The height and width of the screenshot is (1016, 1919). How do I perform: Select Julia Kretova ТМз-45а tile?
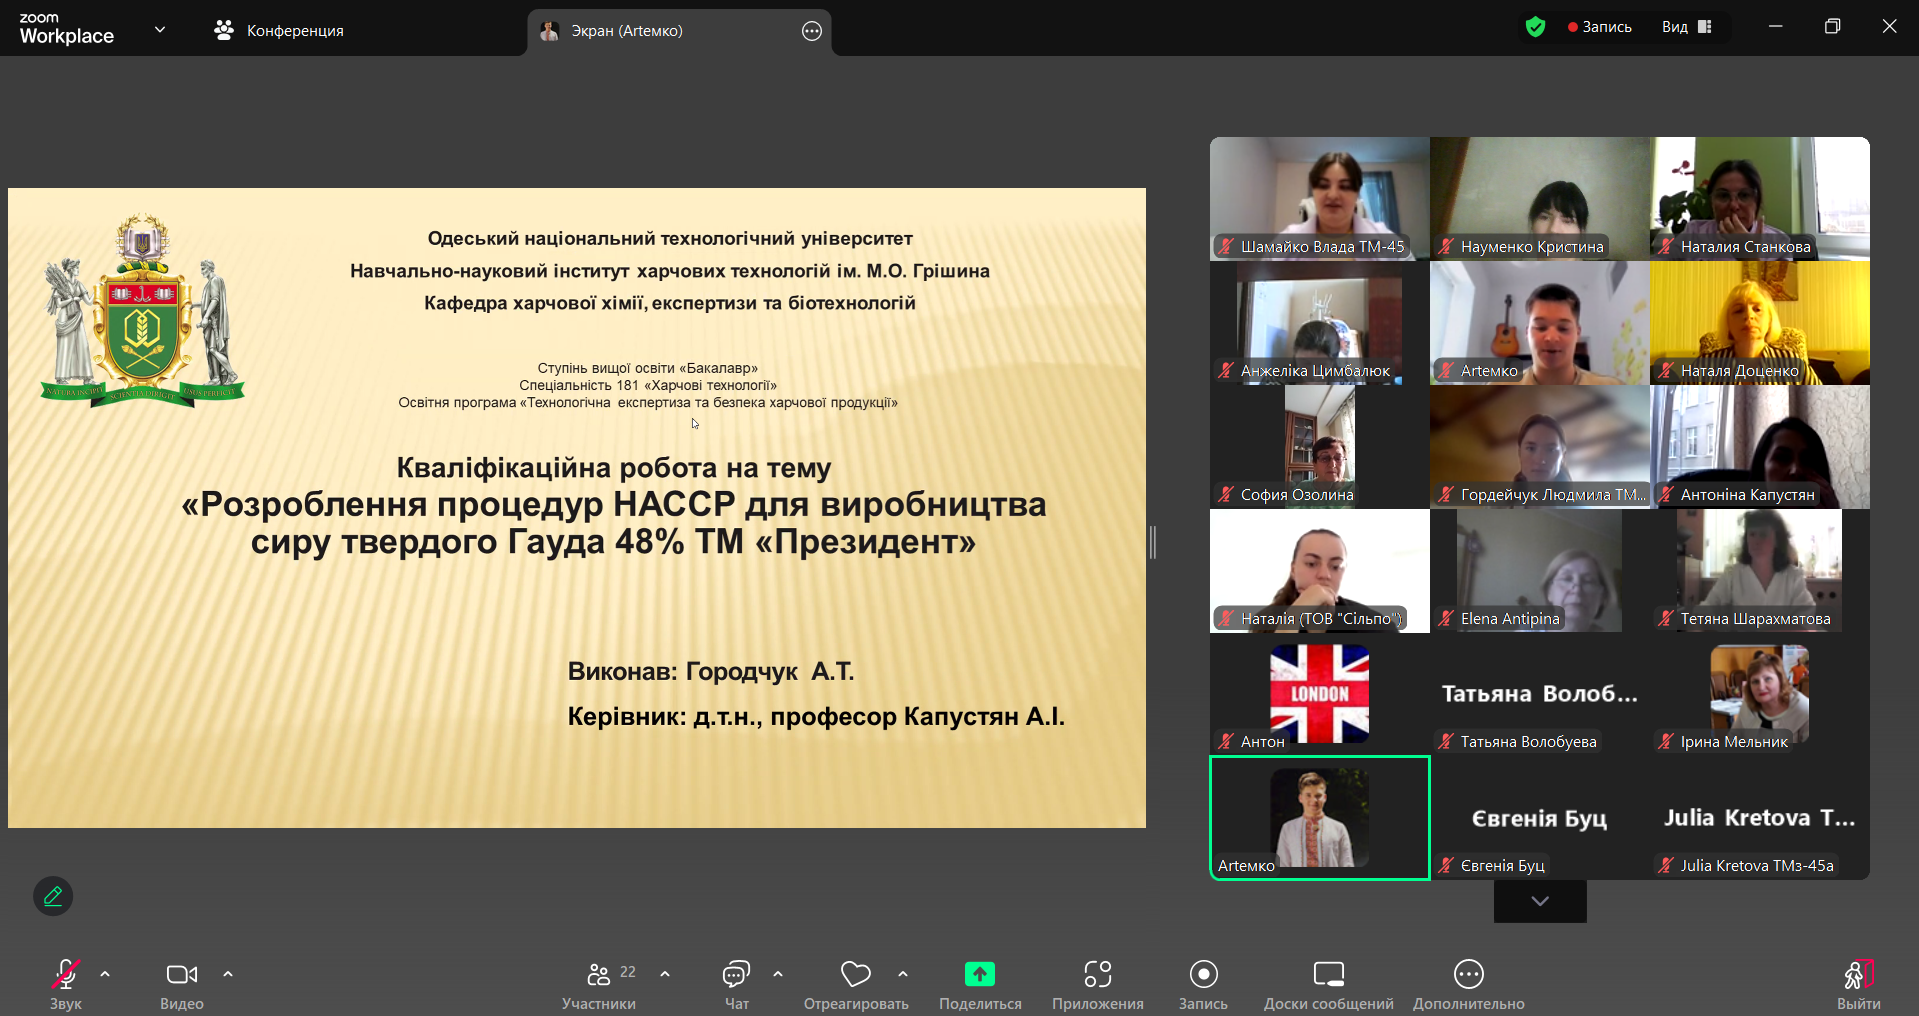pos(1760,818)
